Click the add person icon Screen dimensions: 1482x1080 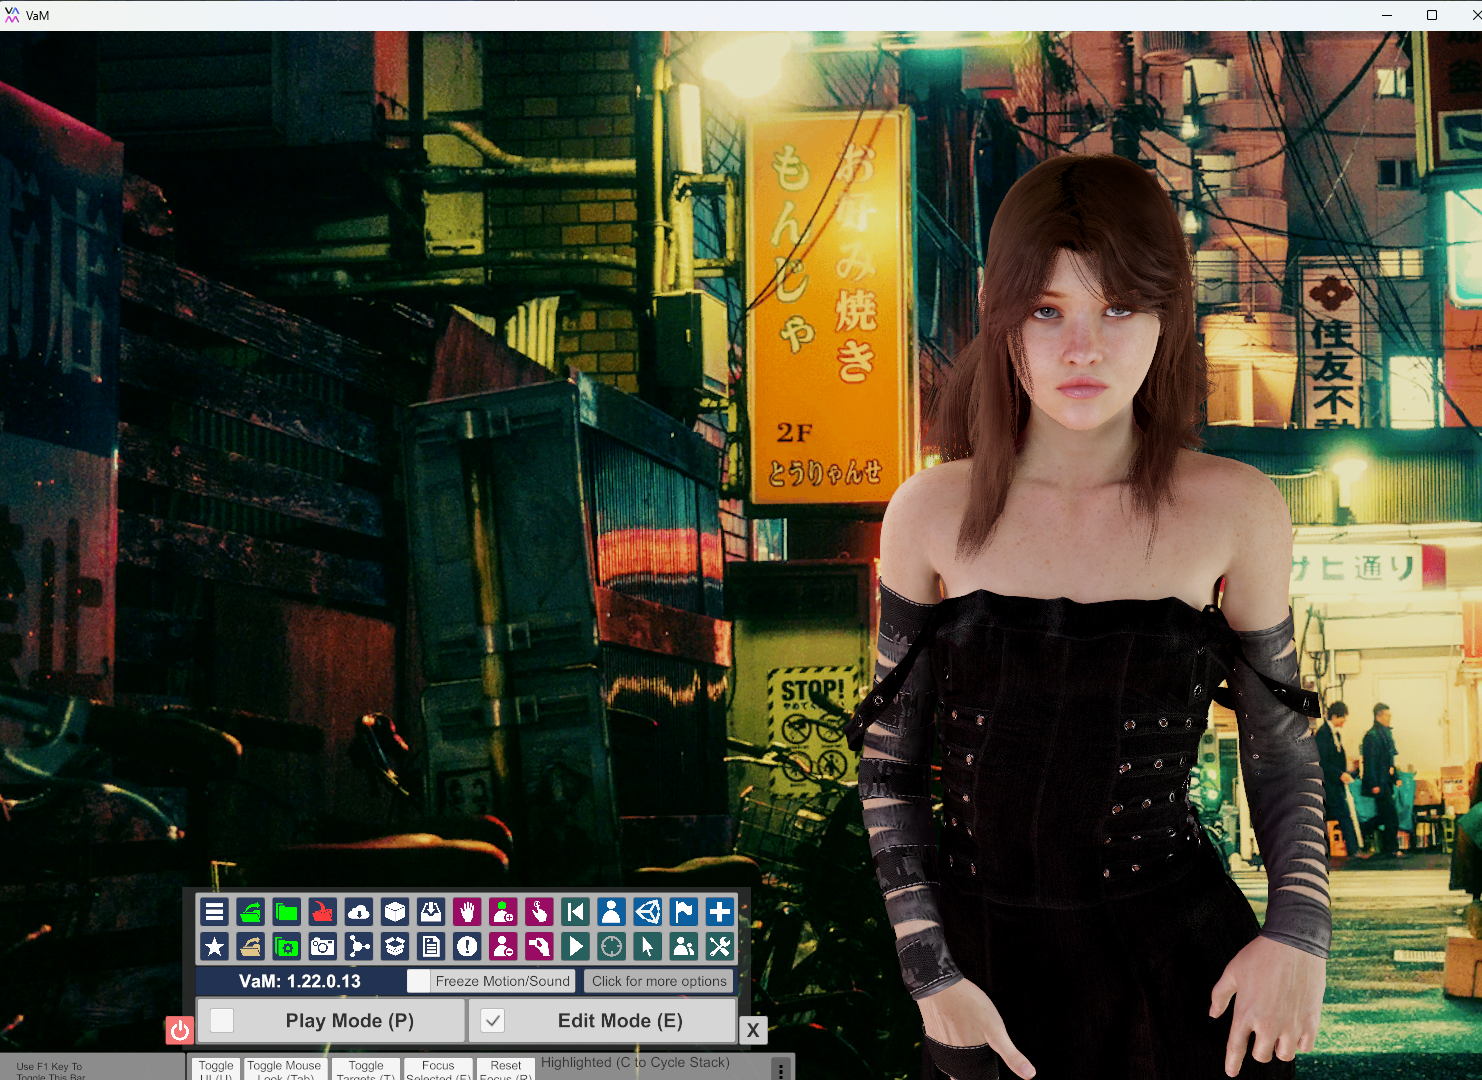[503, 911]
